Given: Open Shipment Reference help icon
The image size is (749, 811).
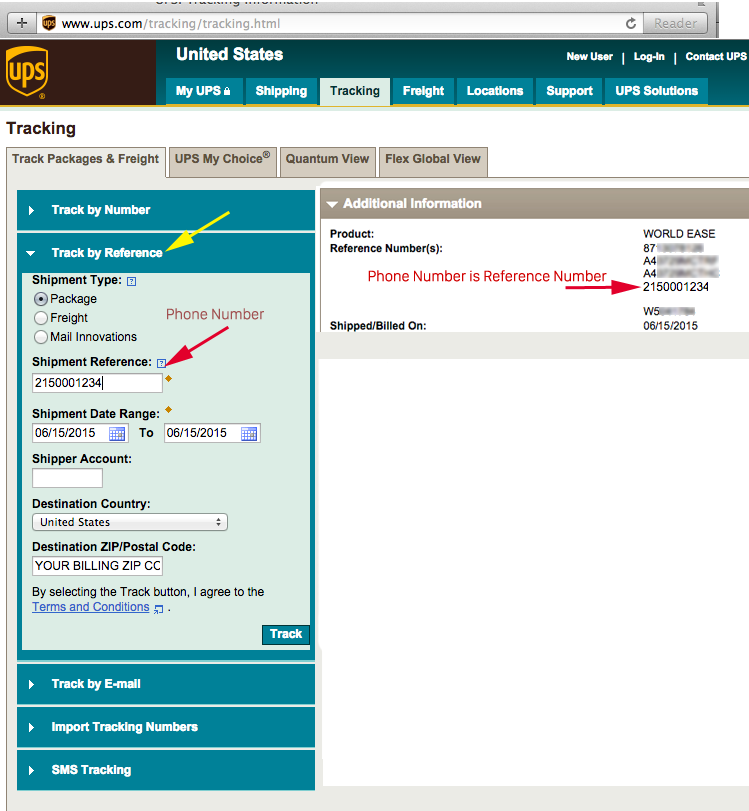Looking at the screenshot, I should pyautogui.click(x=161, y=363).
